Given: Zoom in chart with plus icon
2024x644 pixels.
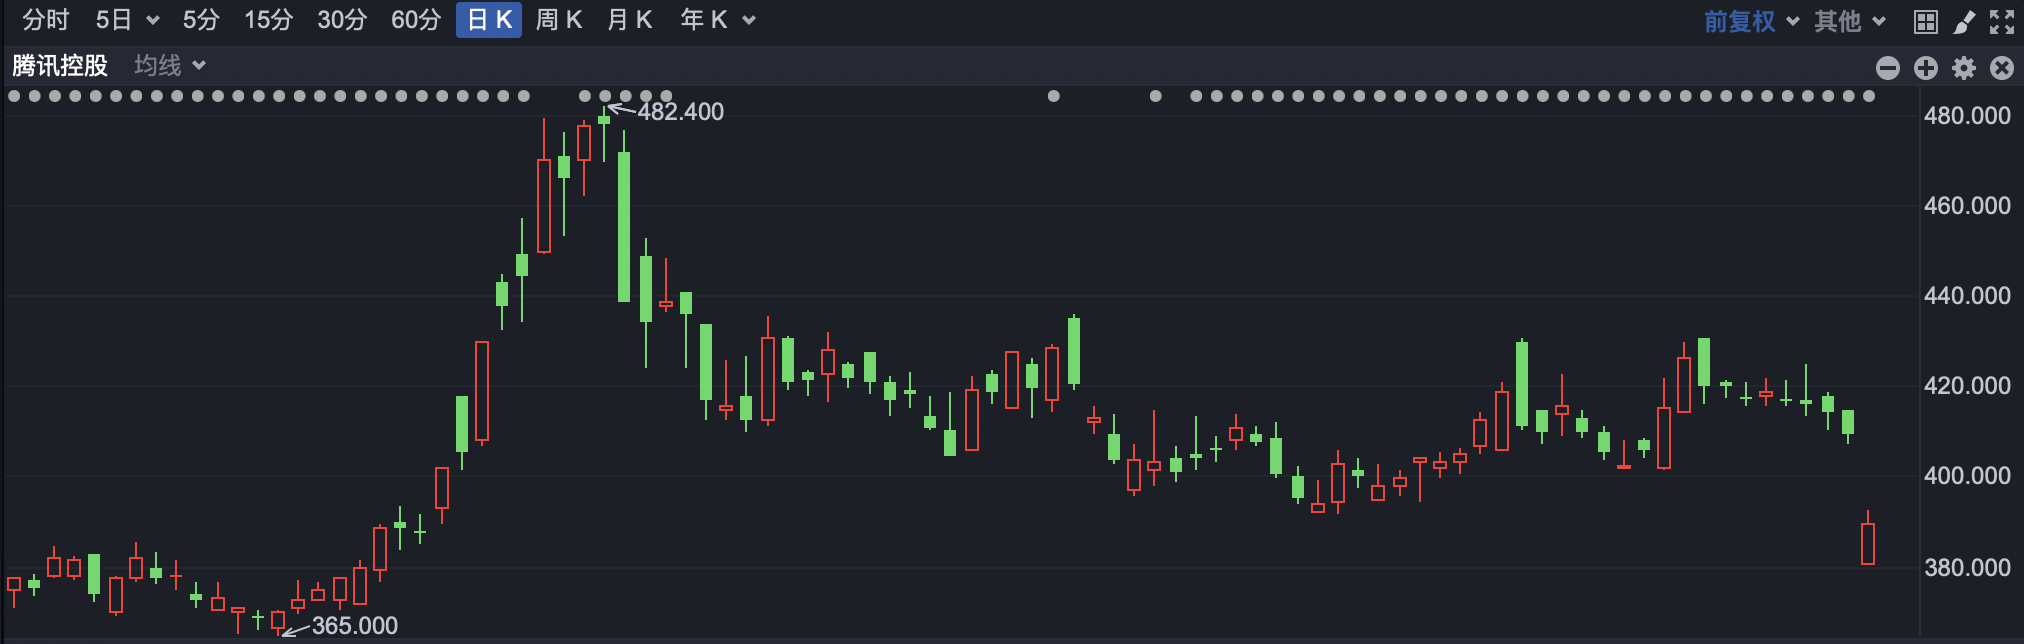Looking at the screenshot, I should pos(1926,67).
